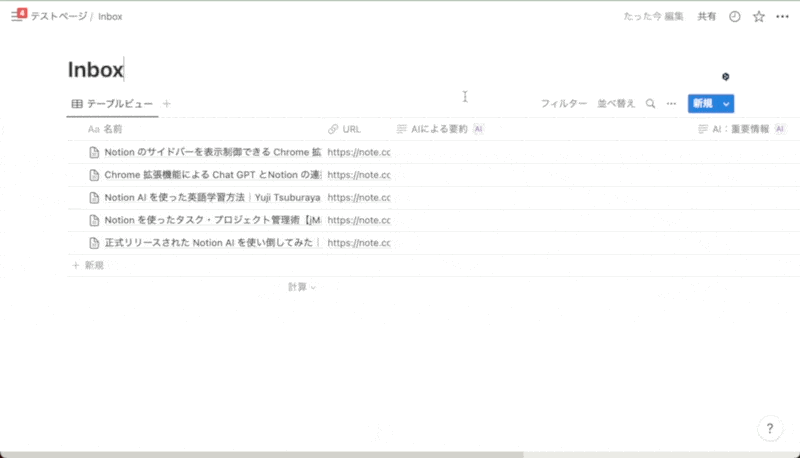Click URL cell of Notion AI を使った英語学習方法 row
The width and height of the screenshot is (800, 458).
(x=359, y=197)
